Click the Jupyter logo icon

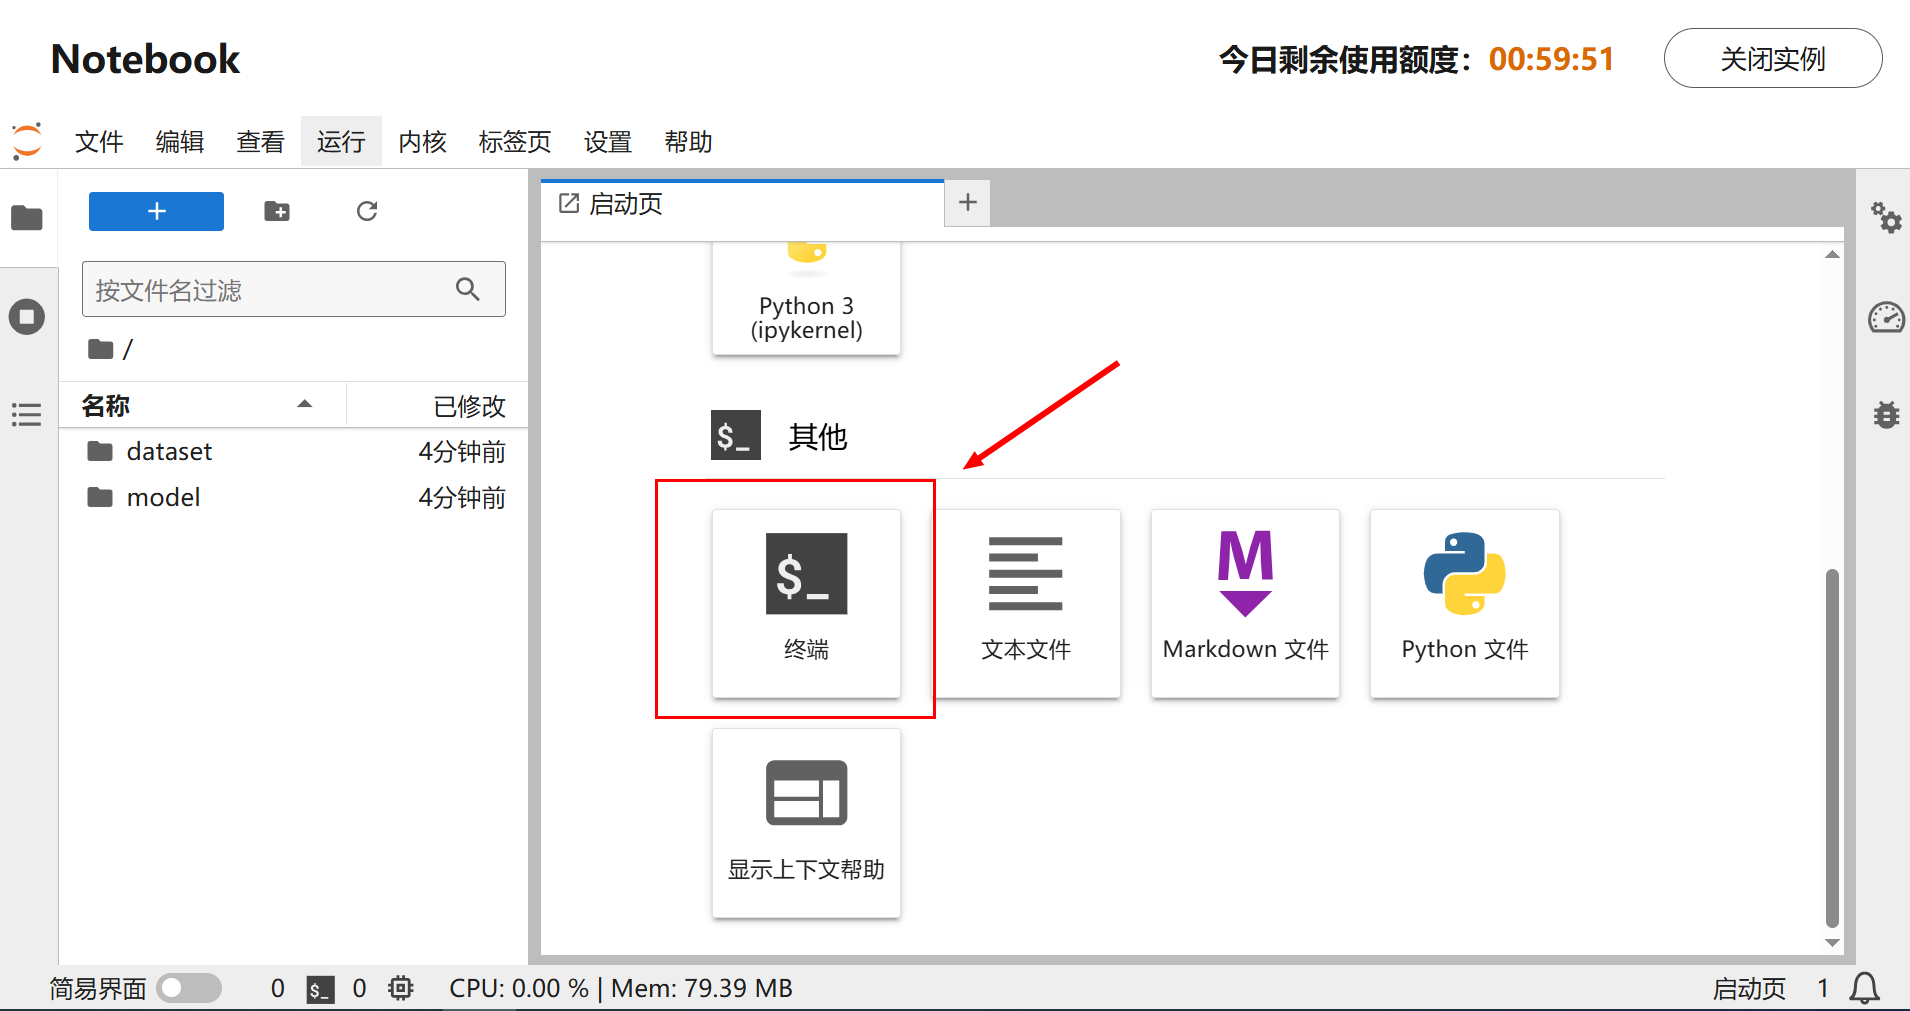pos(27,141)
